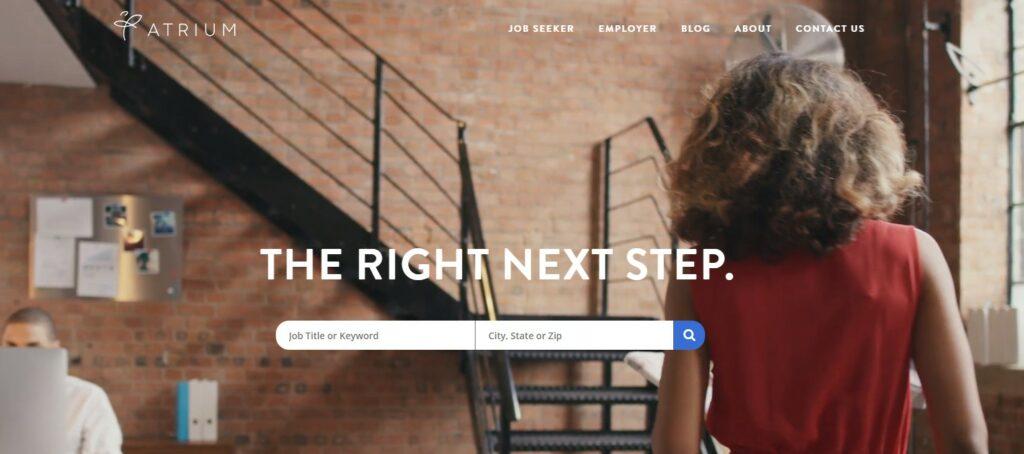The width and height of the screenshot is (1024, 454).
Task: Click the blue magnifier search button
Action: pos(689,335)
